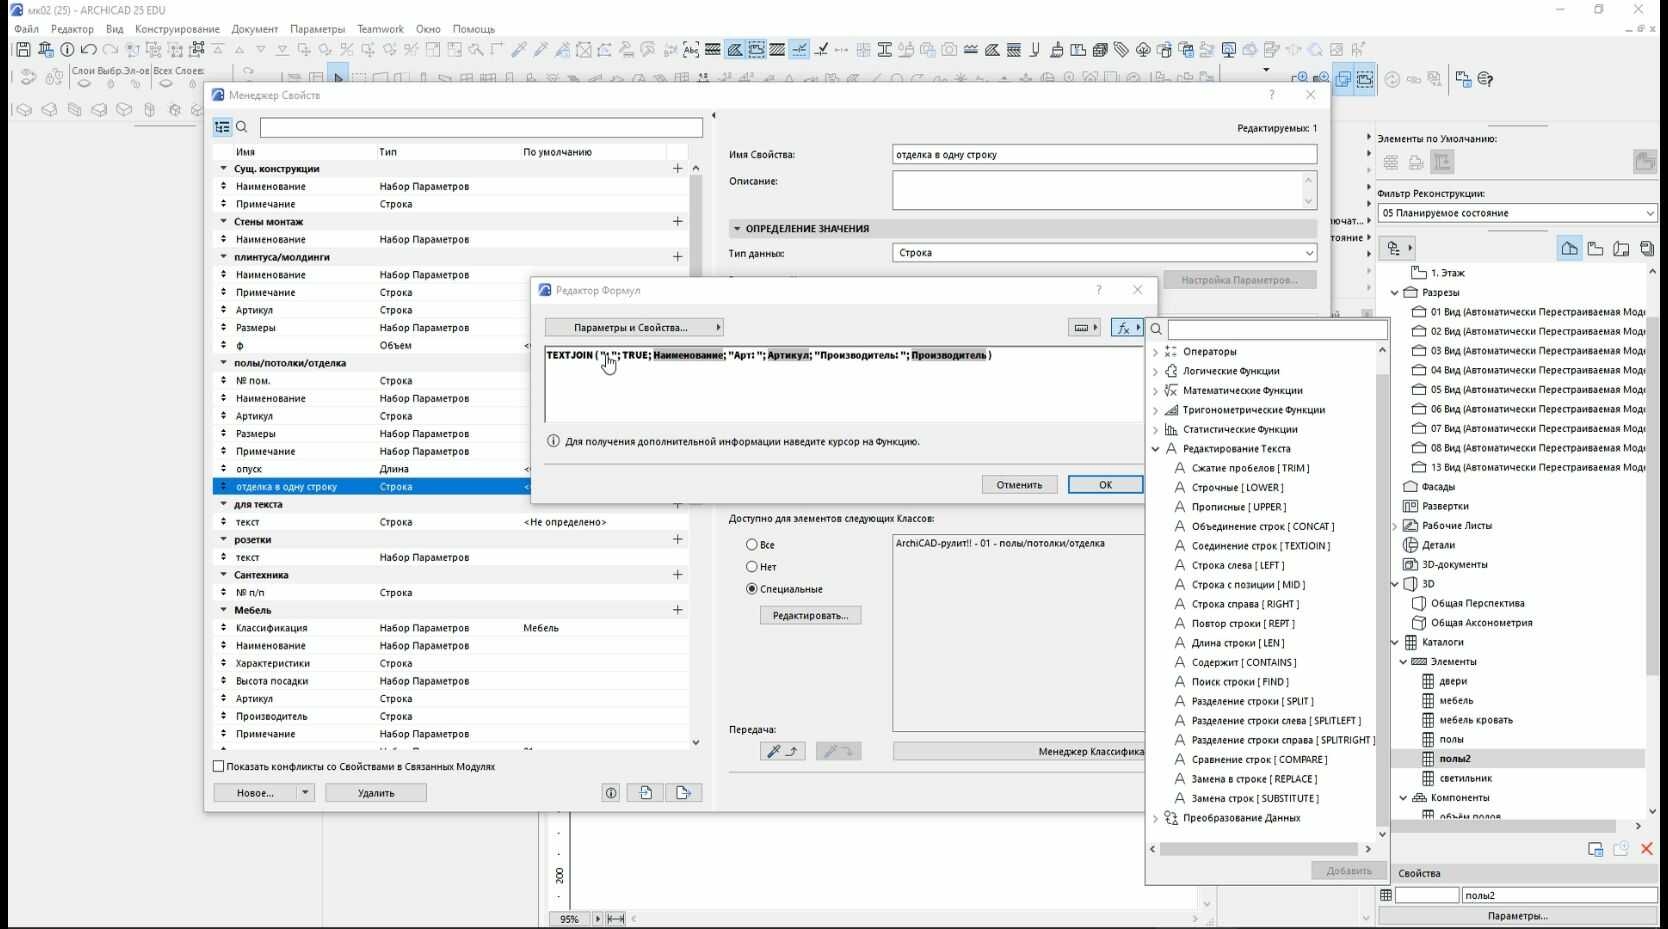Click the import properties icon
The width and height of the screenshot is (1668, 929).
[645, 793]
